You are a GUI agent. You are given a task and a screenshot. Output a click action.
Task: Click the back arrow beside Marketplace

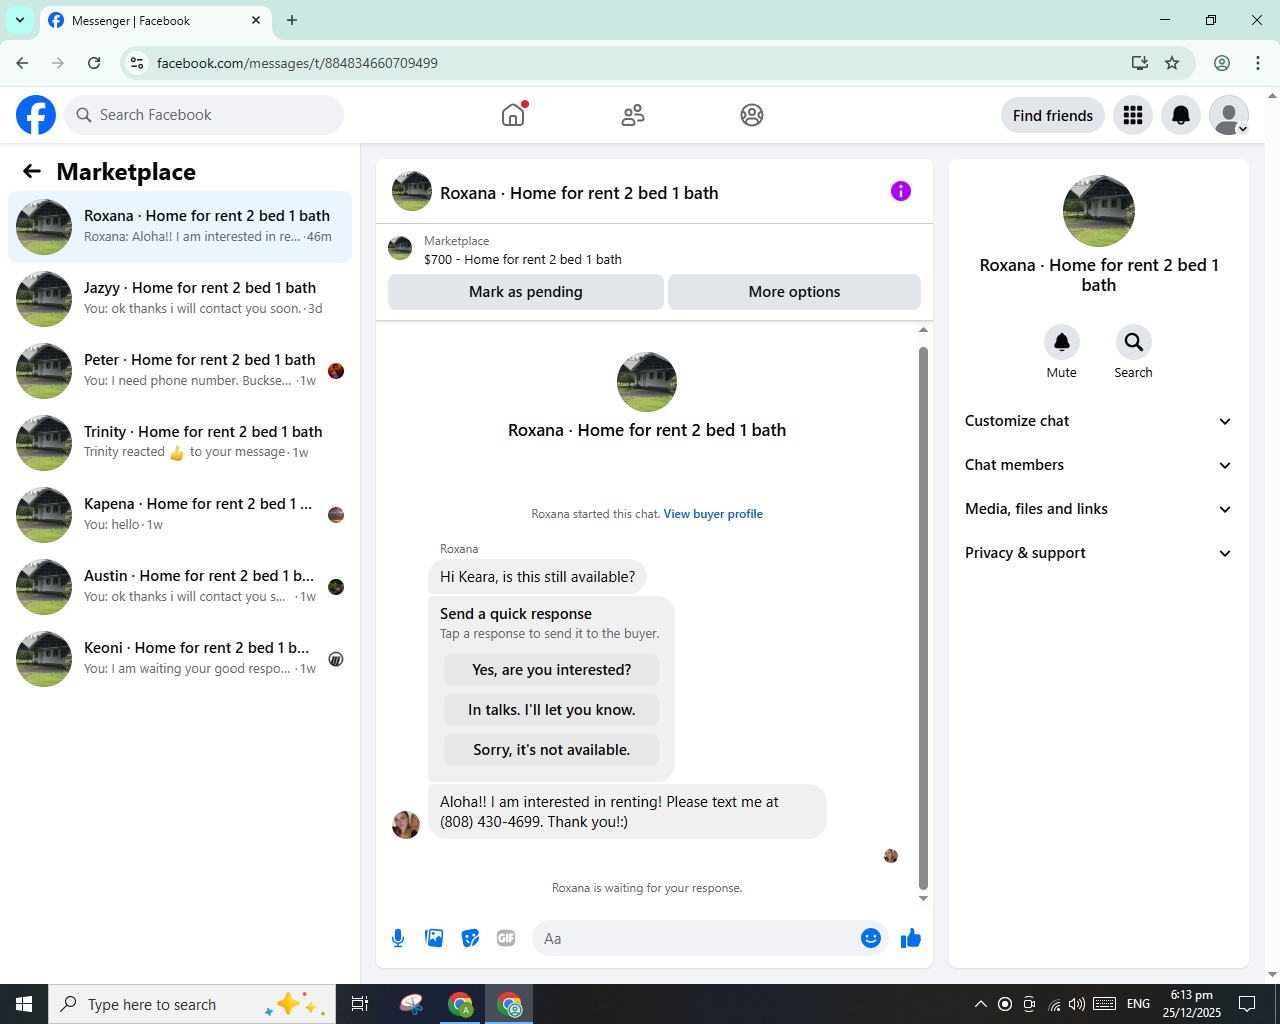click(x=32, y=171)
